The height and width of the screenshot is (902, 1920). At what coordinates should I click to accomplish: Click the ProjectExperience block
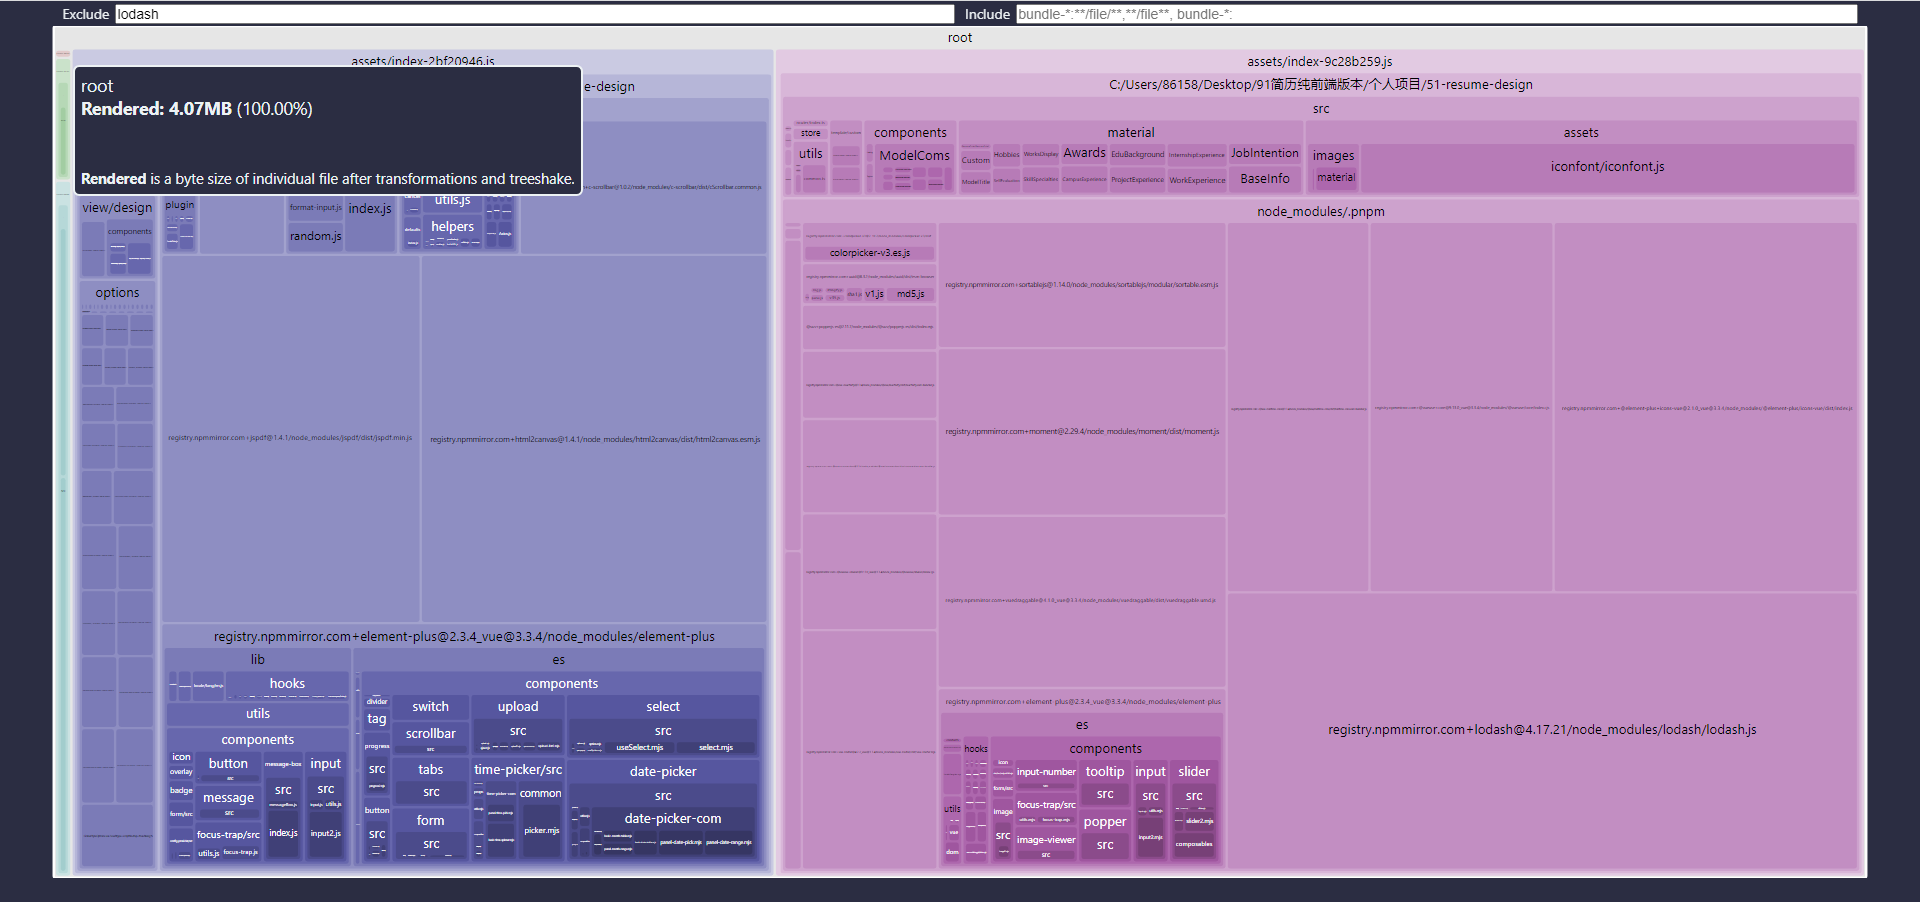[x=1137, y=180]
